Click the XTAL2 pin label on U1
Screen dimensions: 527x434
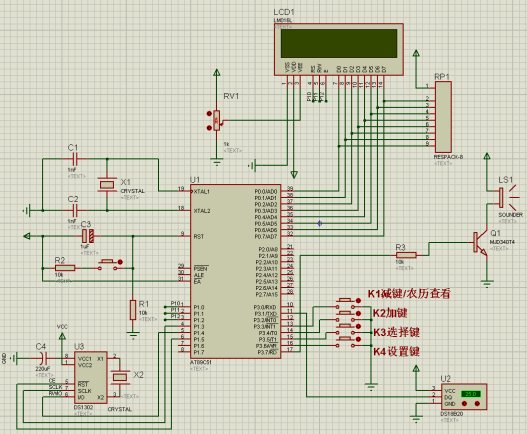click(202, 211)
